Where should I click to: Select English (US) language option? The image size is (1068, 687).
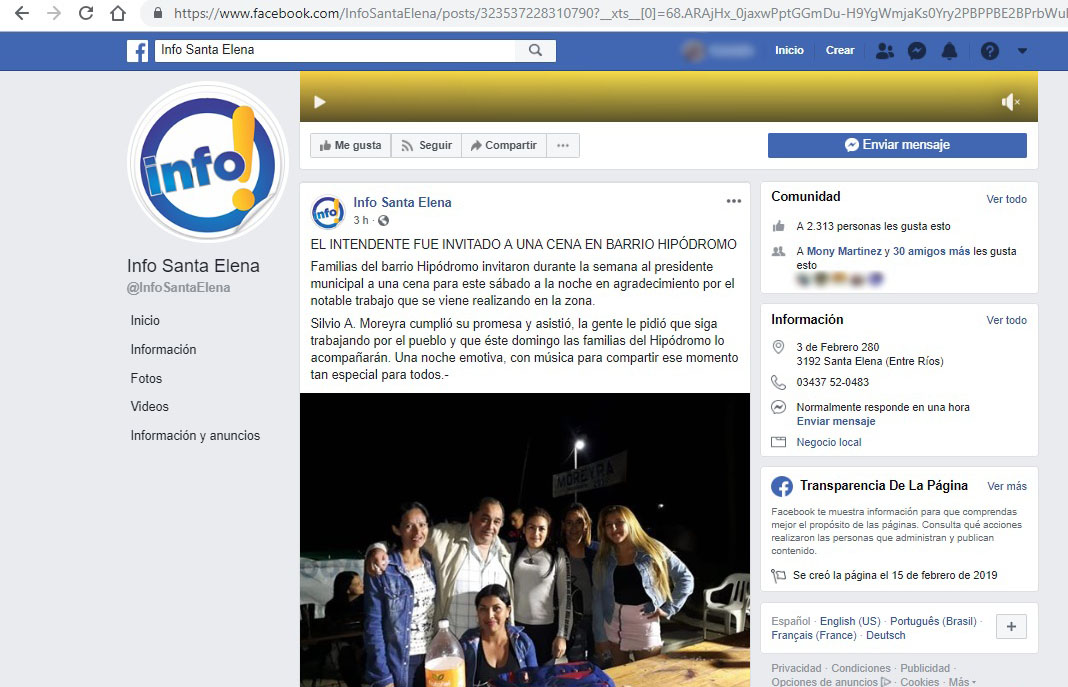point(849,620)
